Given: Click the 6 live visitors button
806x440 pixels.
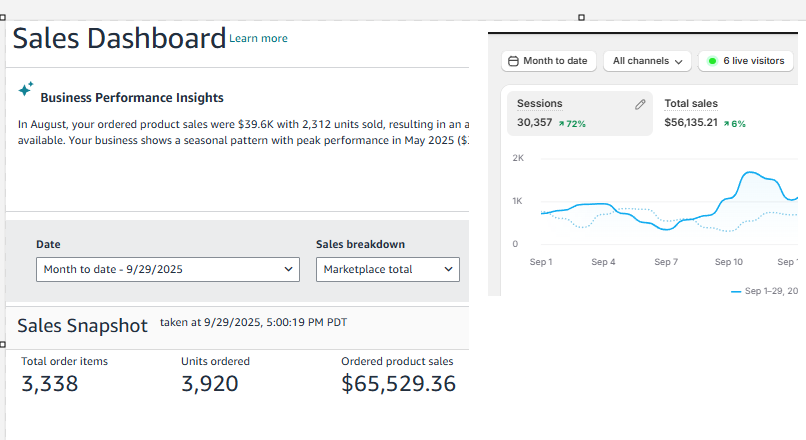Looking at the screenshot, I should (746, 61).
